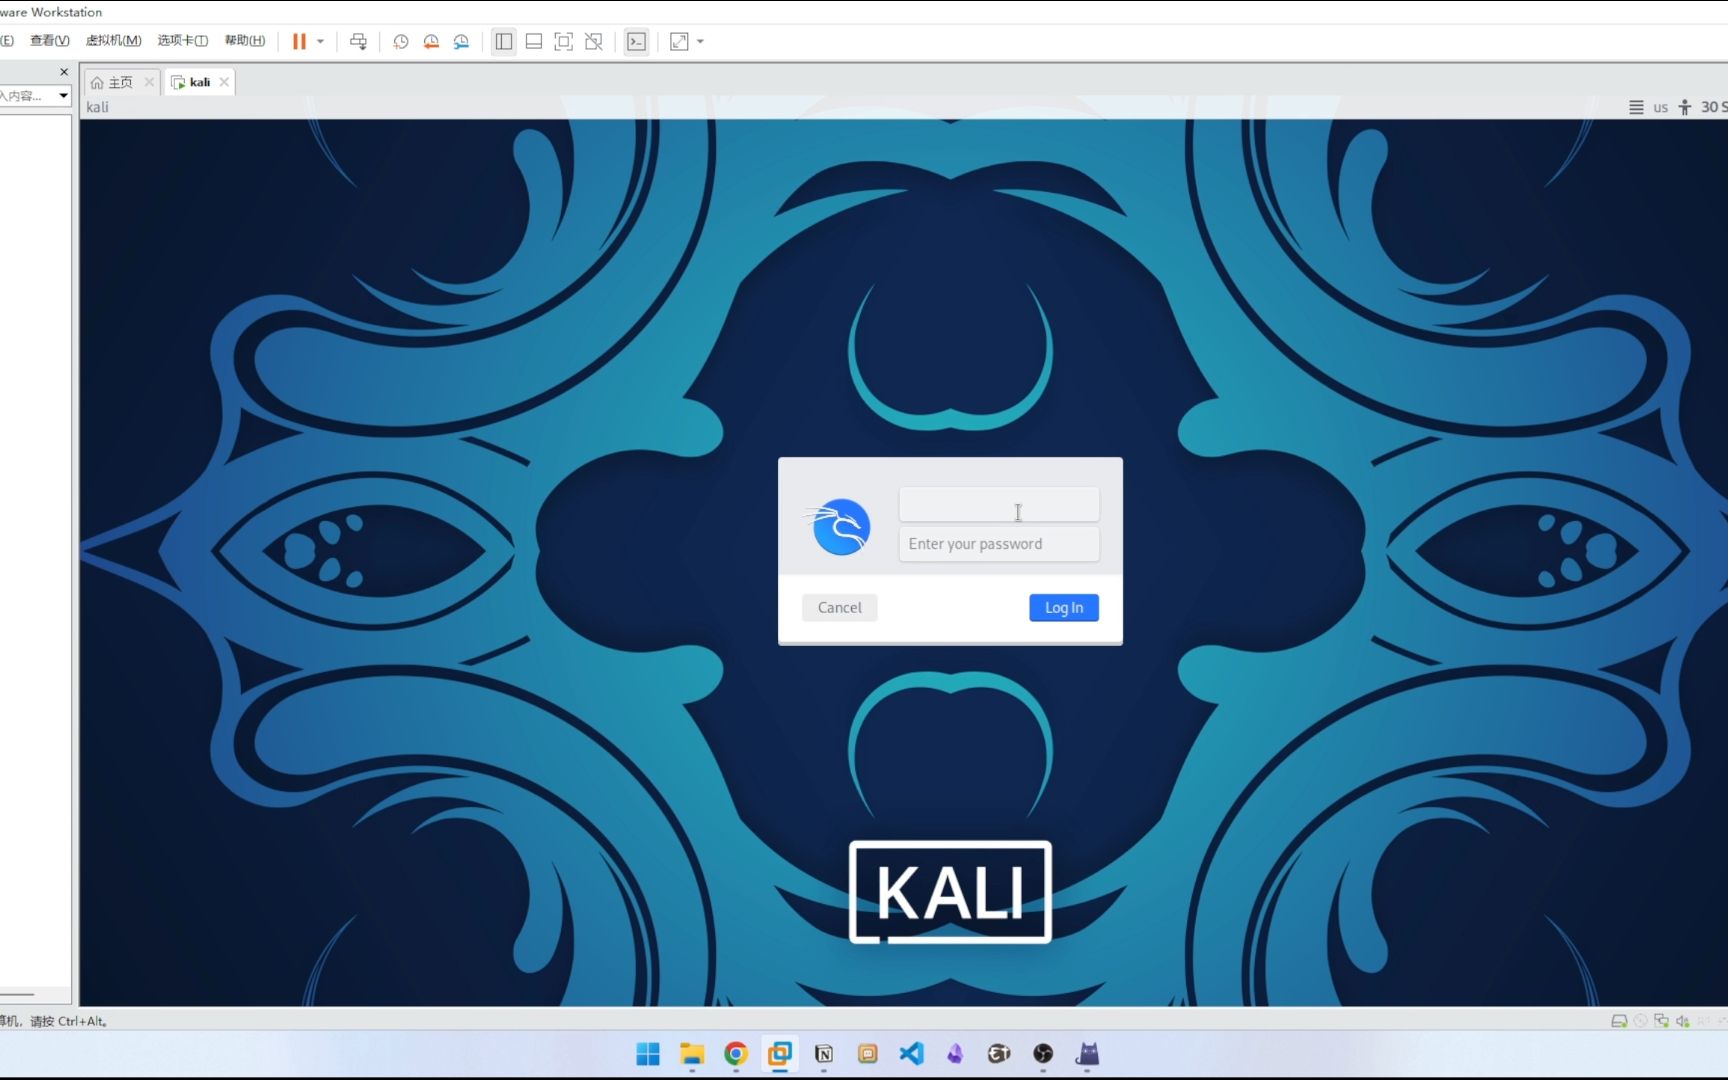Click the stretch guest display icon
Image resolution: width=1728 pixels, height=1080 pixels.
(x=679, y=41)
